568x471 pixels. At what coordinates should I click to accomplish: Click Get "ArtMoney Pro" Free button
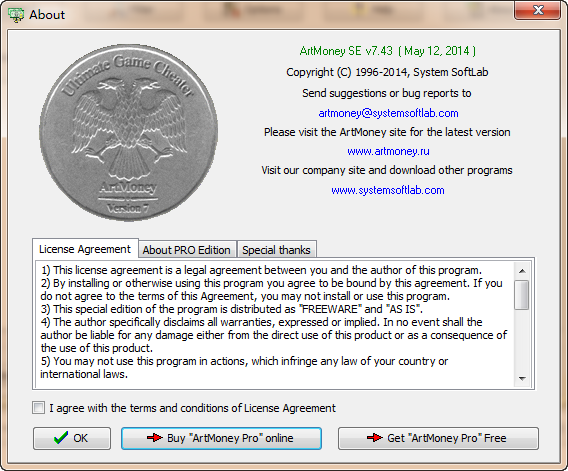[438, 438]
